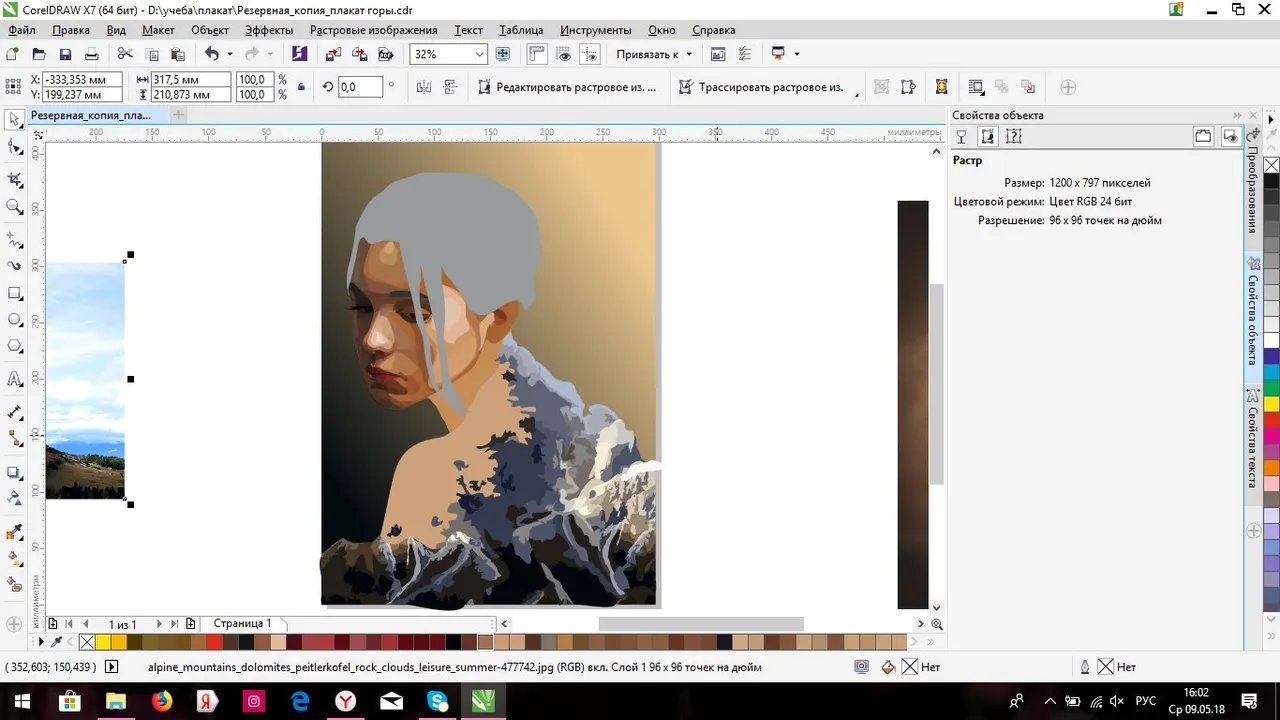Screen dimensions: 1280x720
Task: Click Трассировать растровое из. button
Action: (x=767, y=87)
